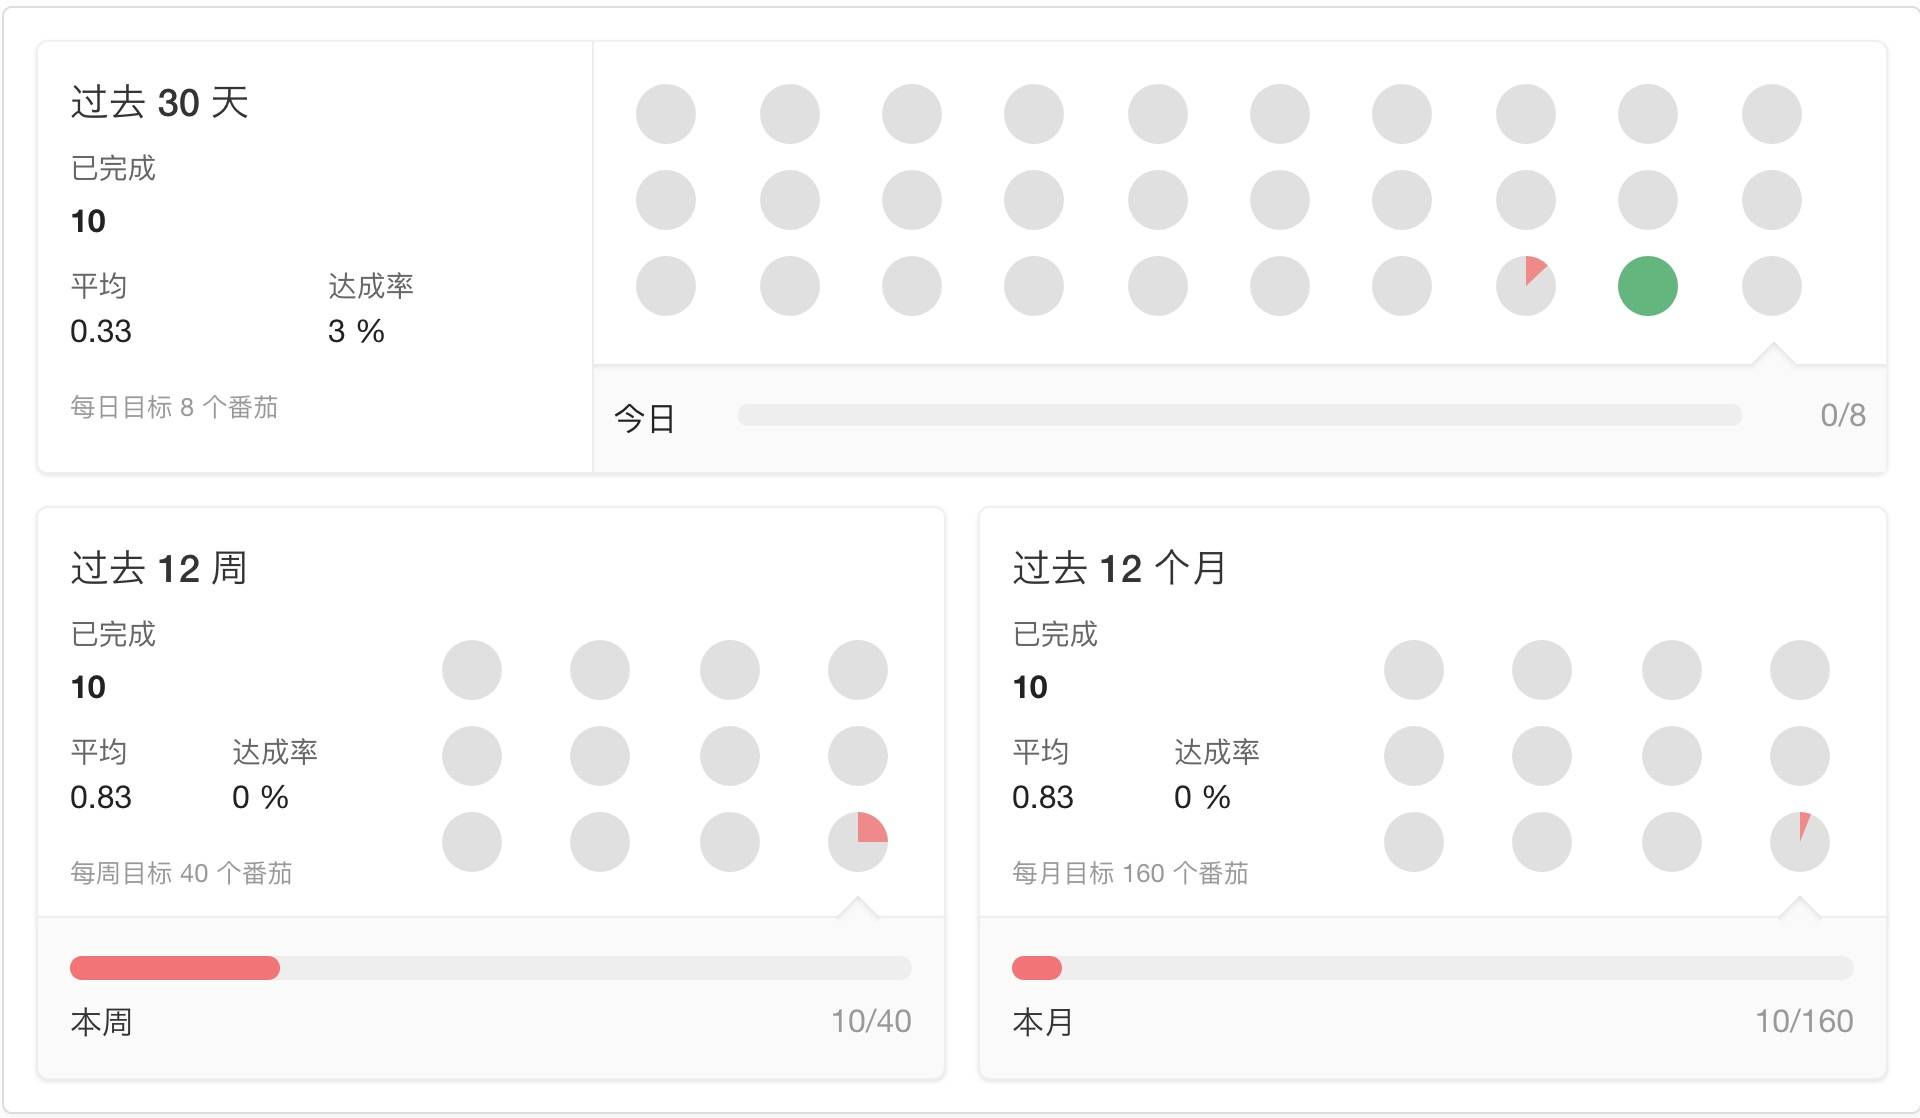Click the 过去 12 个月 heading
This screenshot has height=1118, width=1920.
click(x=1119, y=568)
